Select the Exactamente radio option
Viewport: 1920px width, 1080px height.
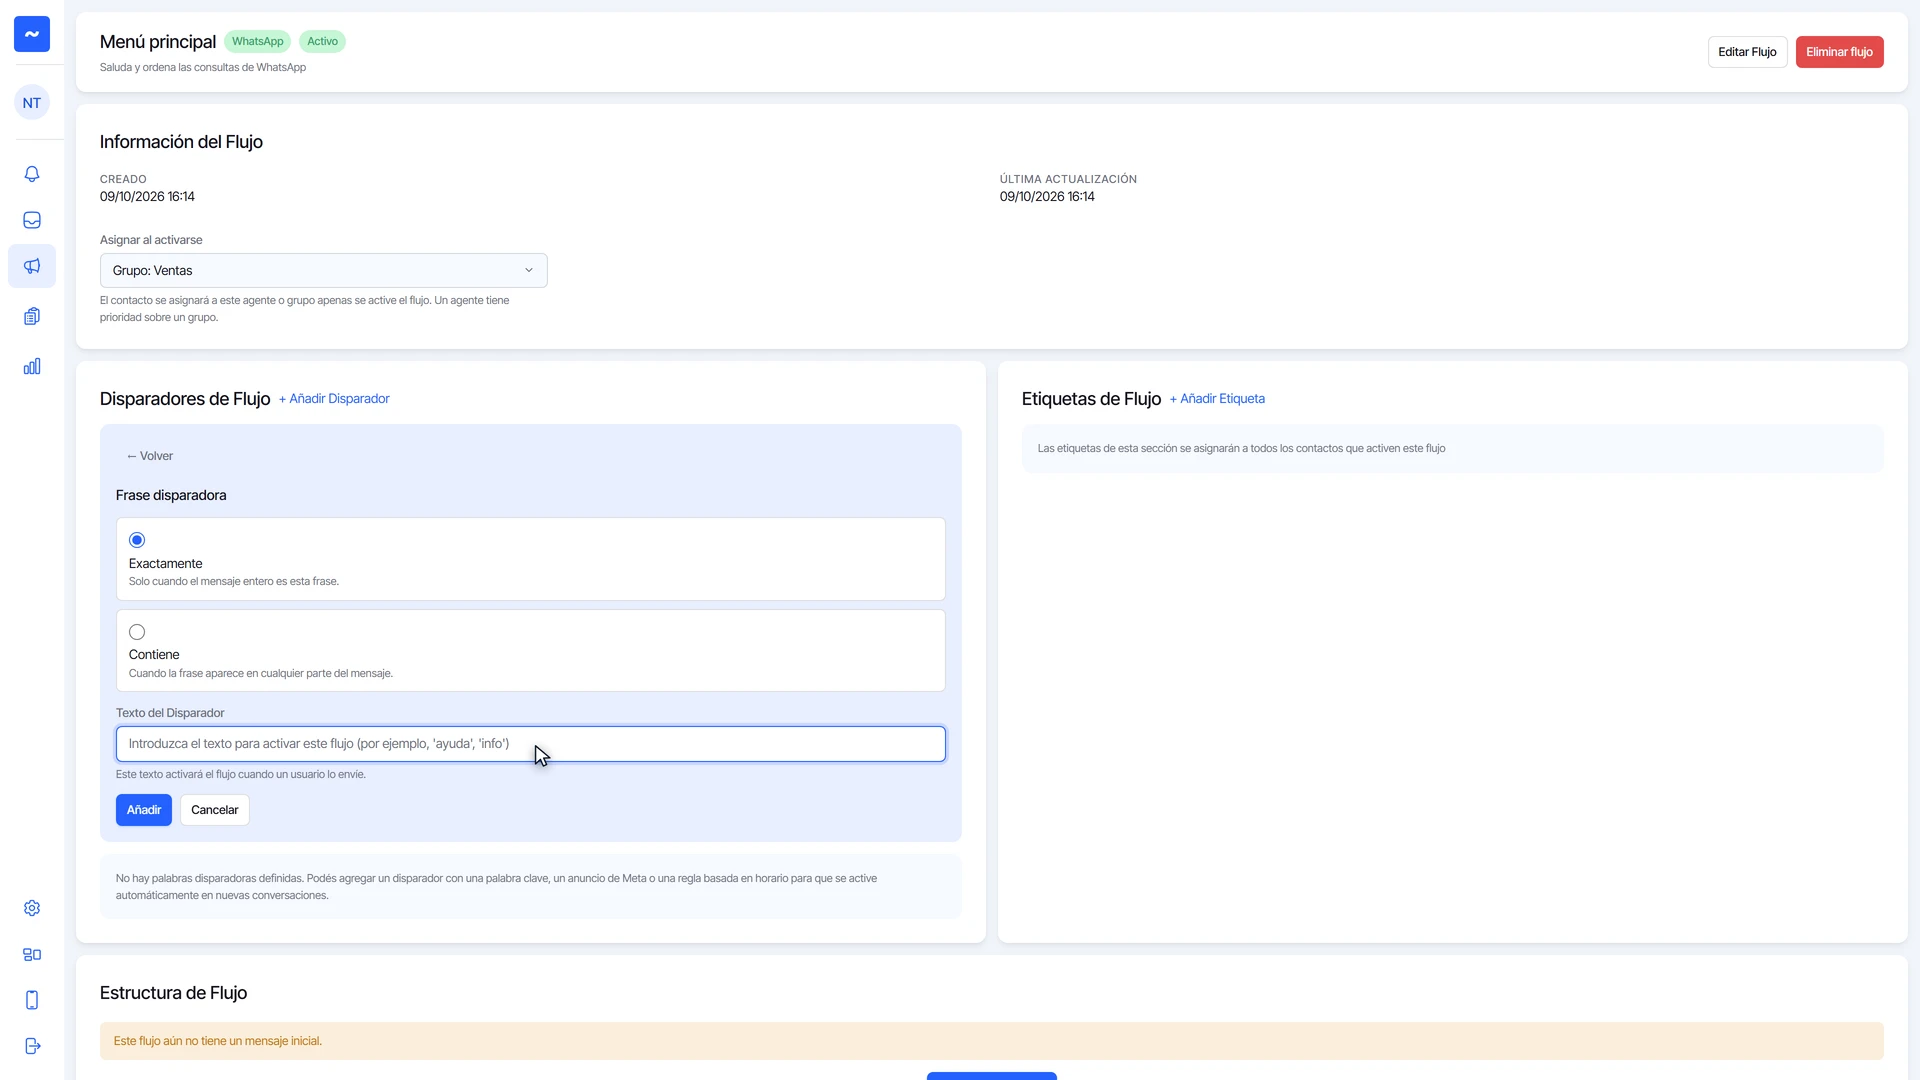coord(137,540)
